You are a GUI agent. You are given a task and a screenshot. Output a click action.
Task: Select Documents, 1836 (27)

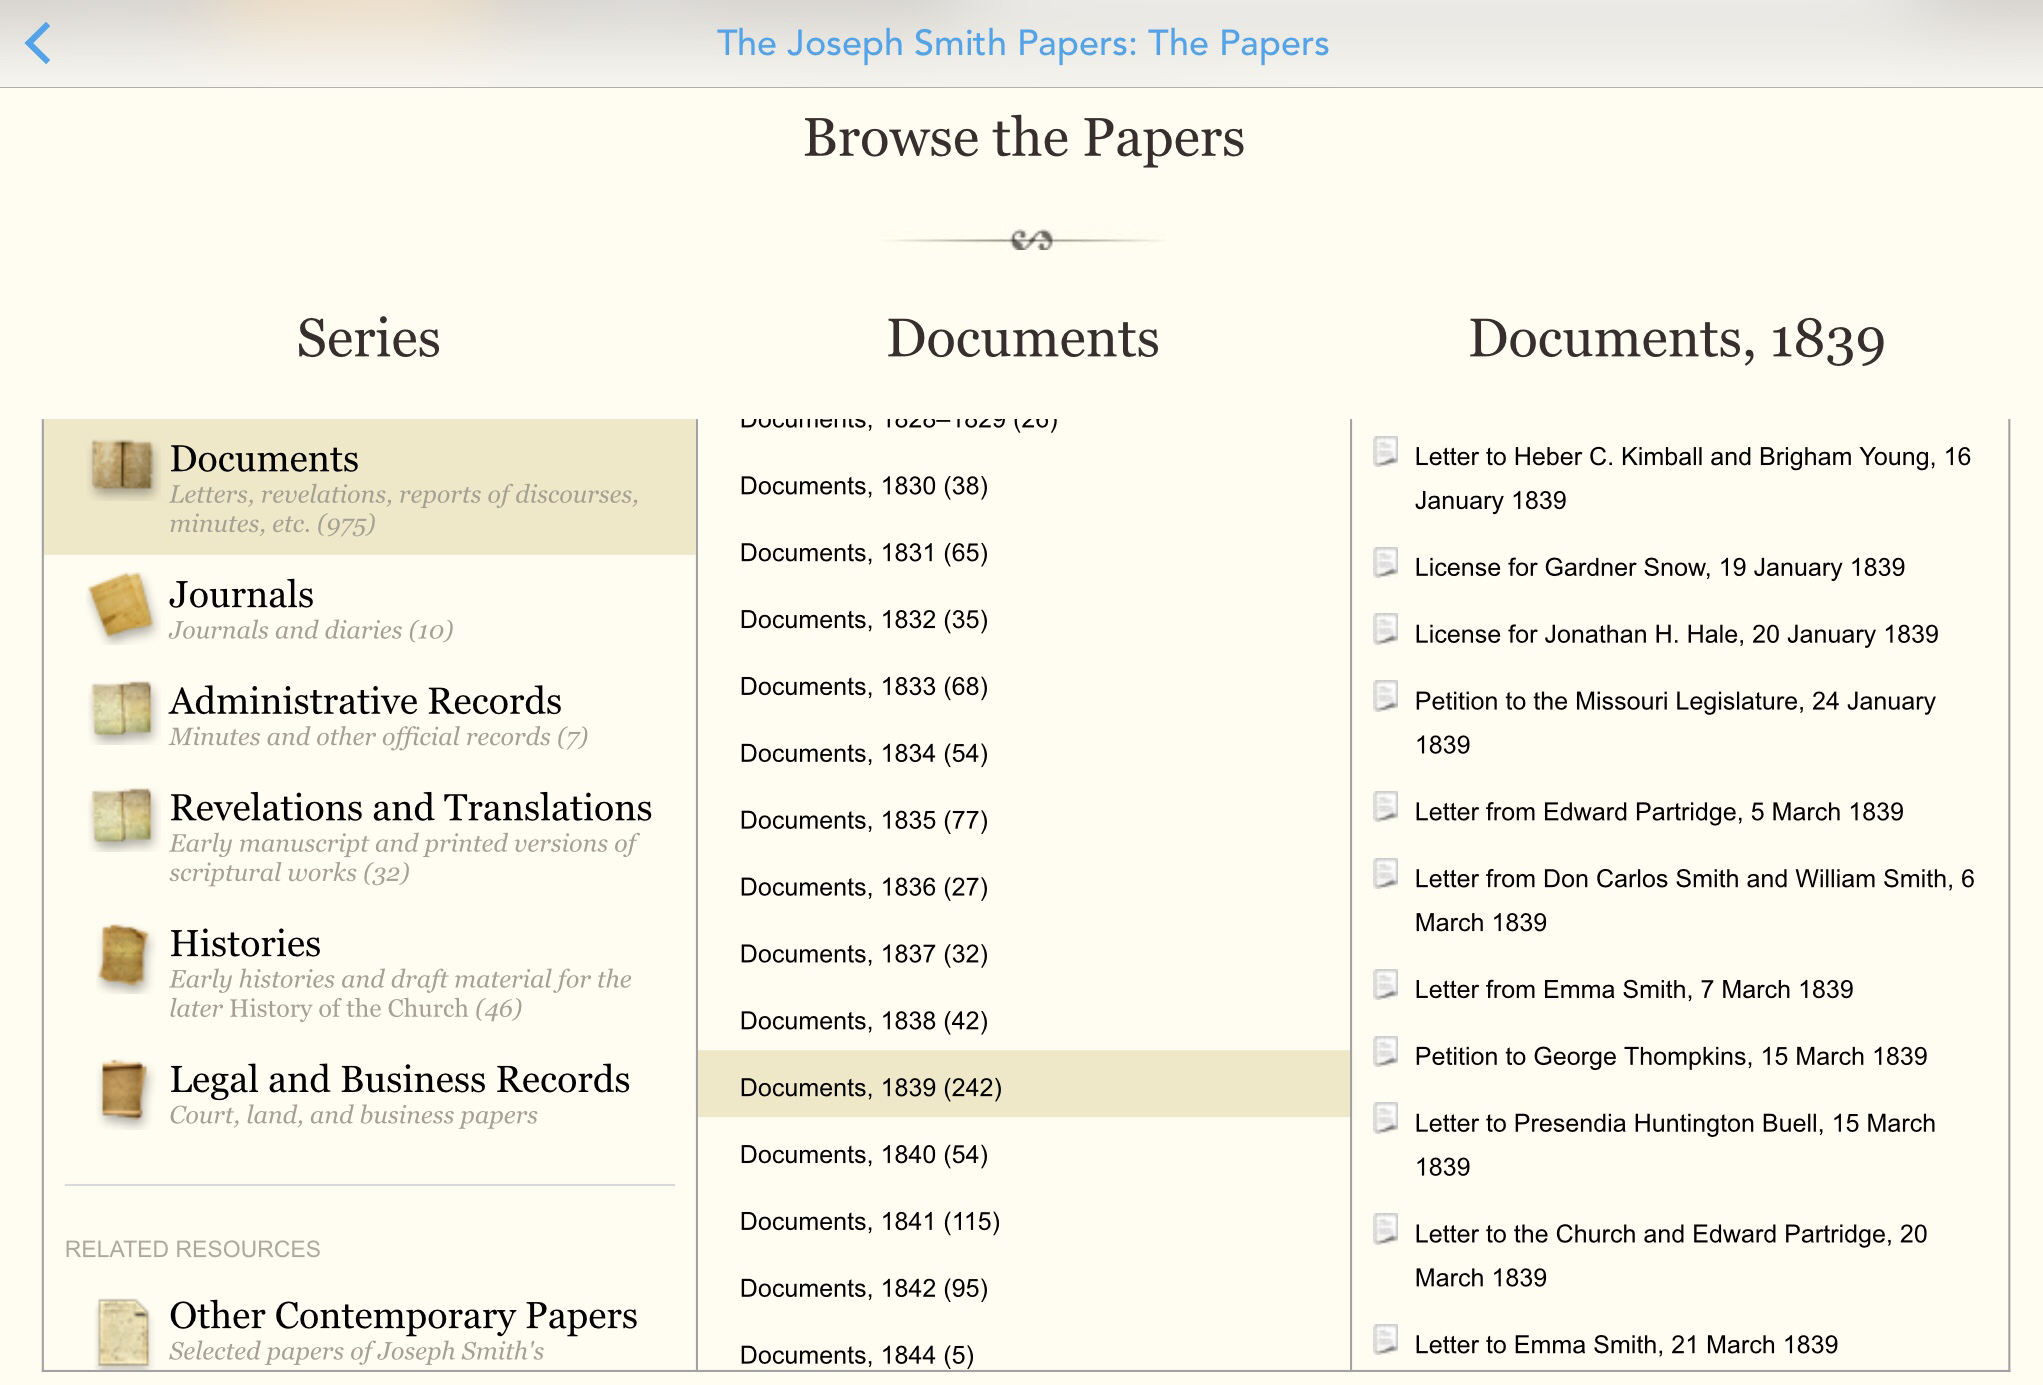pyautogui.click(x=1024, y=888)
